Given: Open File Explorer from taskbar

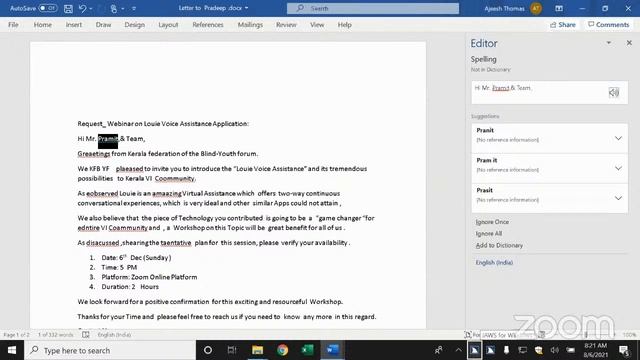Looking at the screenshot, I should click(257, 350).
